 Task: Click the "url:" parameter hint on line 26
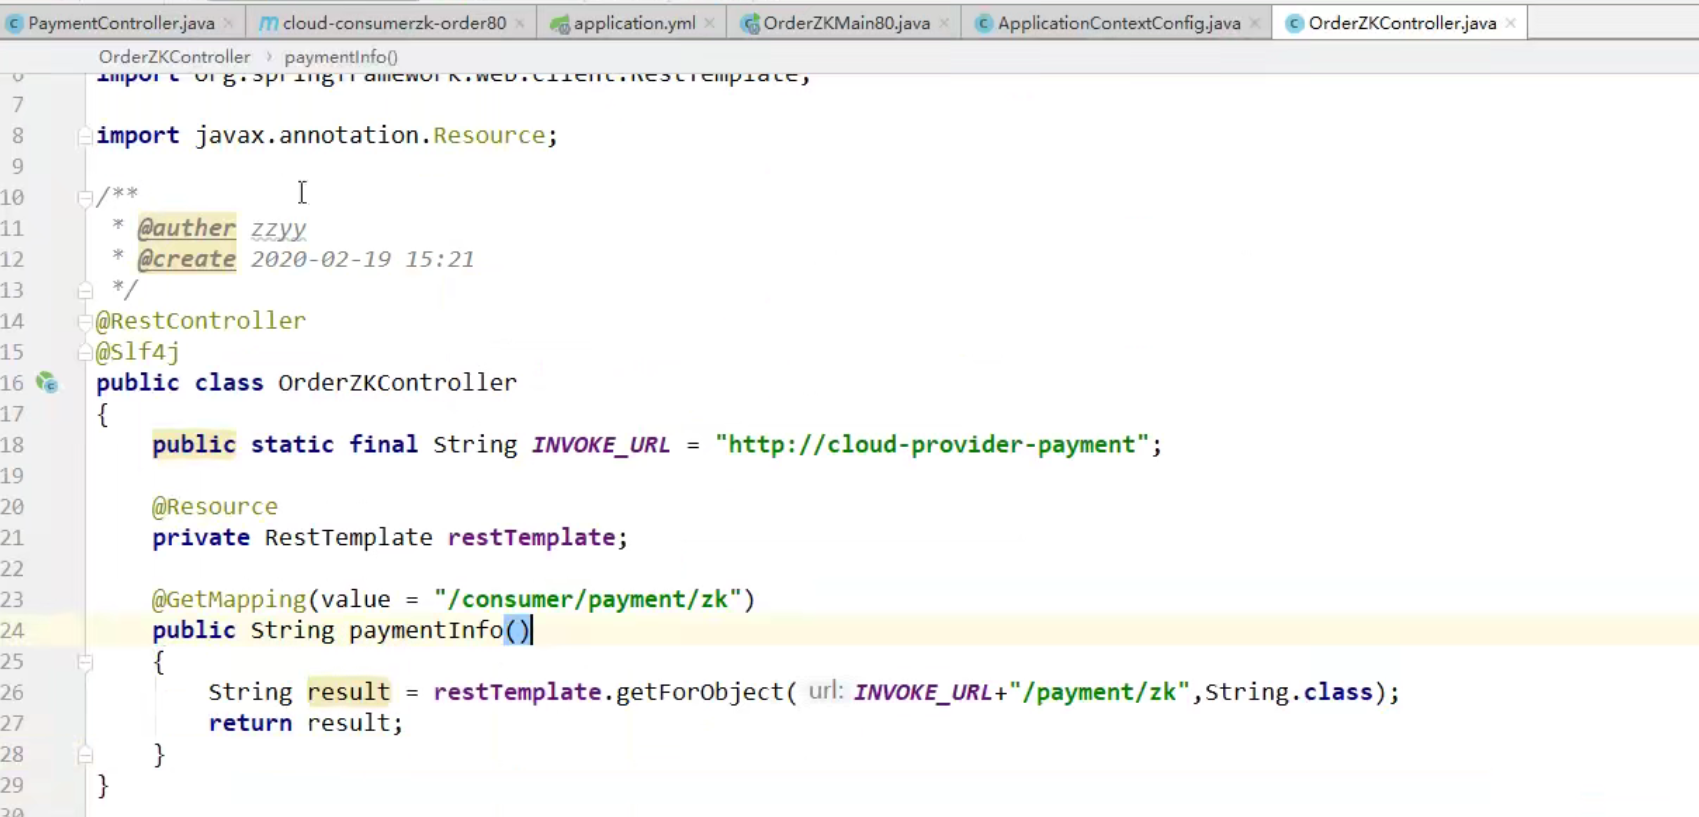(x=826, y=692)
